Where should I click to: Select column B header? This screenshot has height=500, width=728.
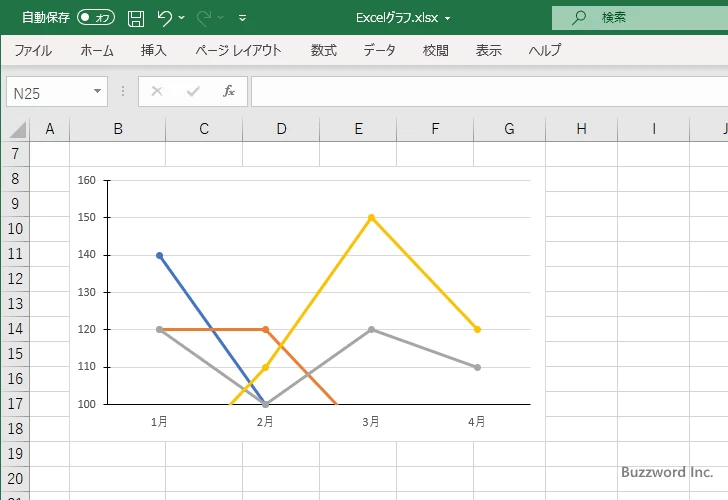[118, 129]
